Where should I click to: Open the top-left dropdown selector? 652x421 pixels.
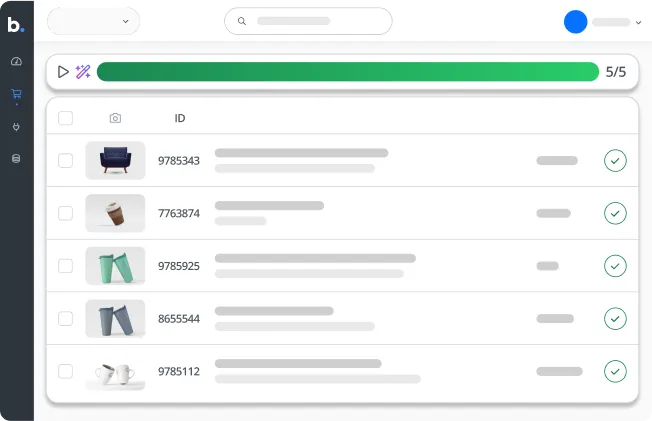click(x=93, y=21)
